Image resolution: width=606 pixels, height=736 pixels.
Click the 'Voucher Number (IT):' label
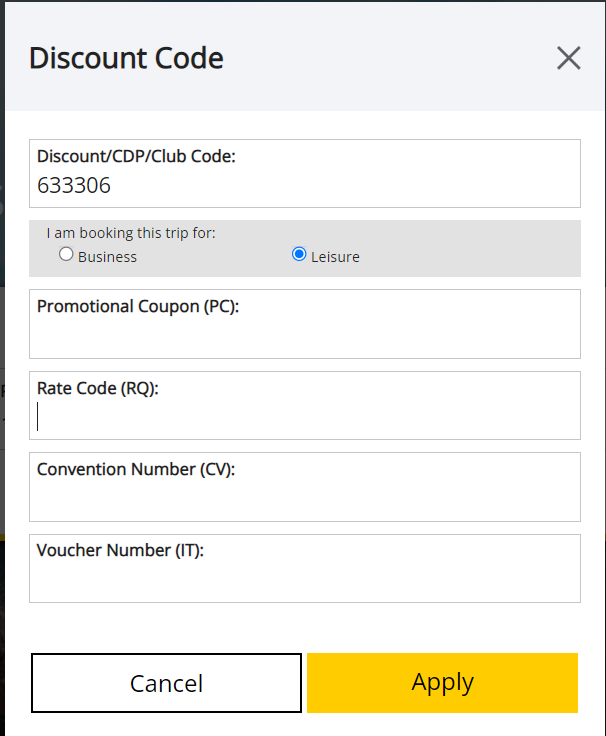[x=120, y=550]
